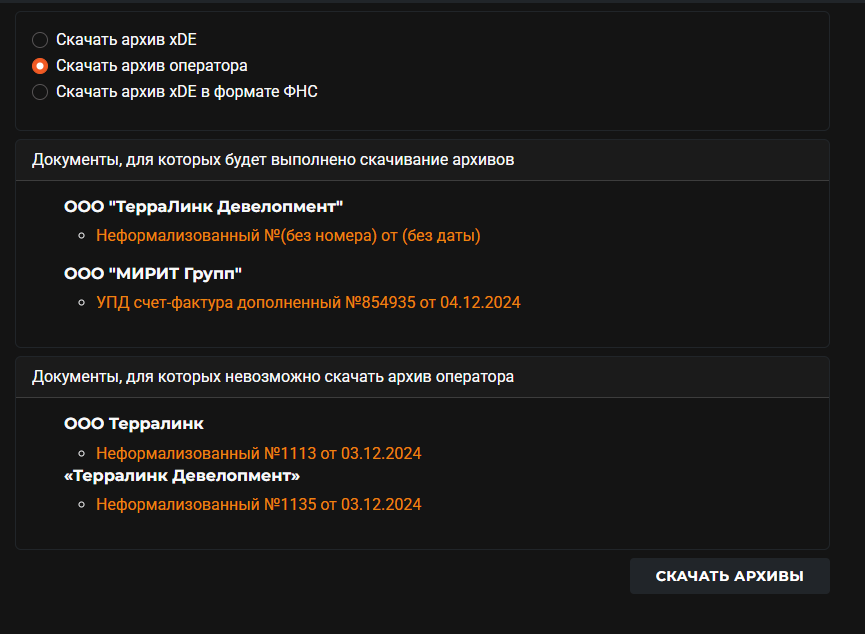Click the bullet beside Неформализованный №(без номера)
865x634 pixels.
click(x=82, y=236)
